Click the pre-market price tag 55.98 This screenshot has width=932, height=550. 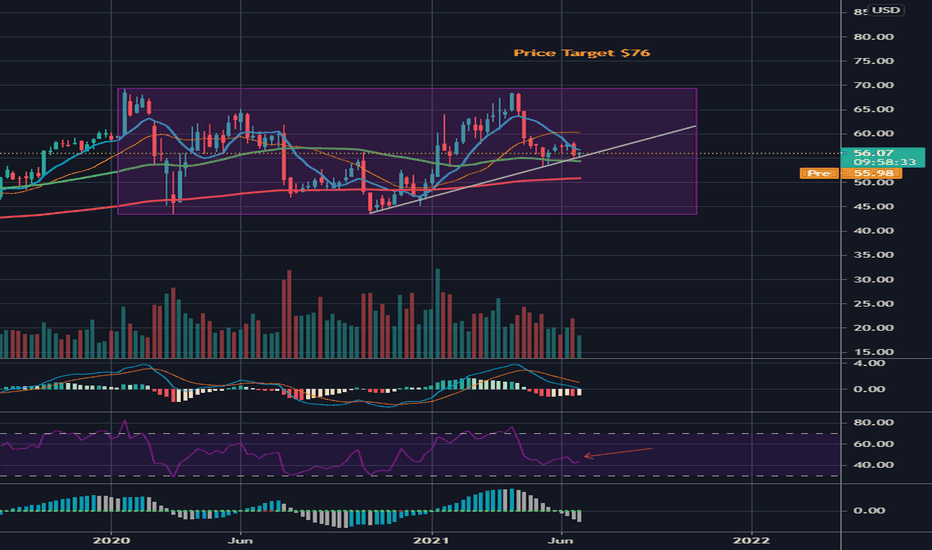point(874,173)
